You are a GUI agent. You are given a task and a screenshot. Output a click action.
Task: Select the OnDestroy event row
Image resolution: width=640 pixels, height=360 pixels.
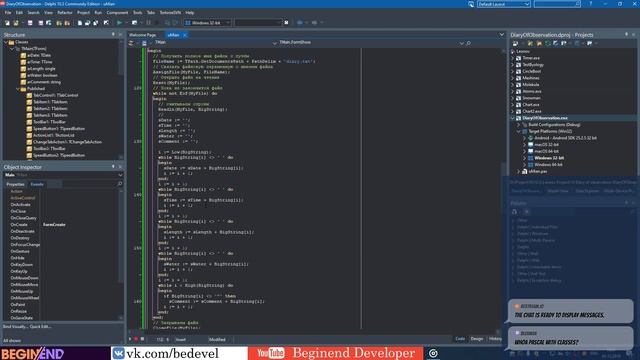pos(63,238)
